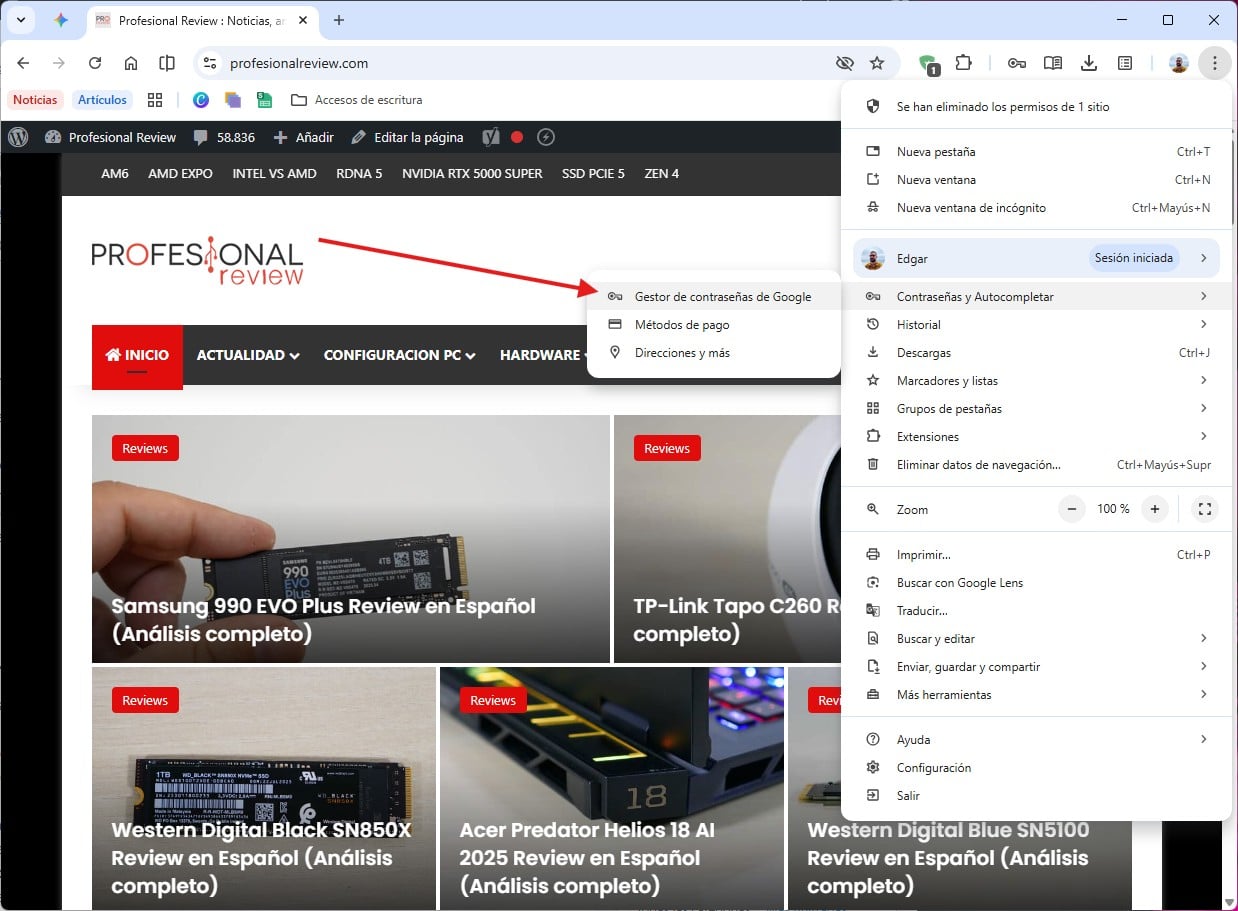Select Gestor de contraseñas de Google
The image size is (1238, 911).
[714, 297]
